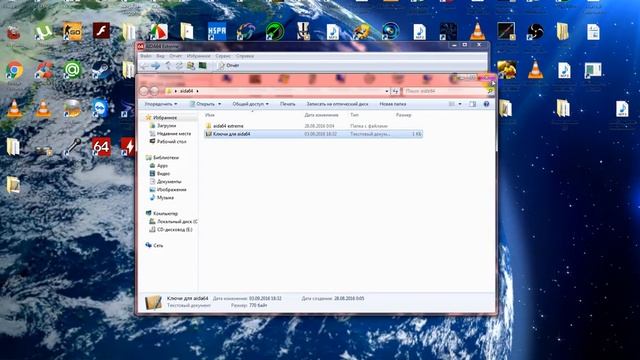Click the Steam desktop icon
640x360 pixels.
(x=101, y=70)
